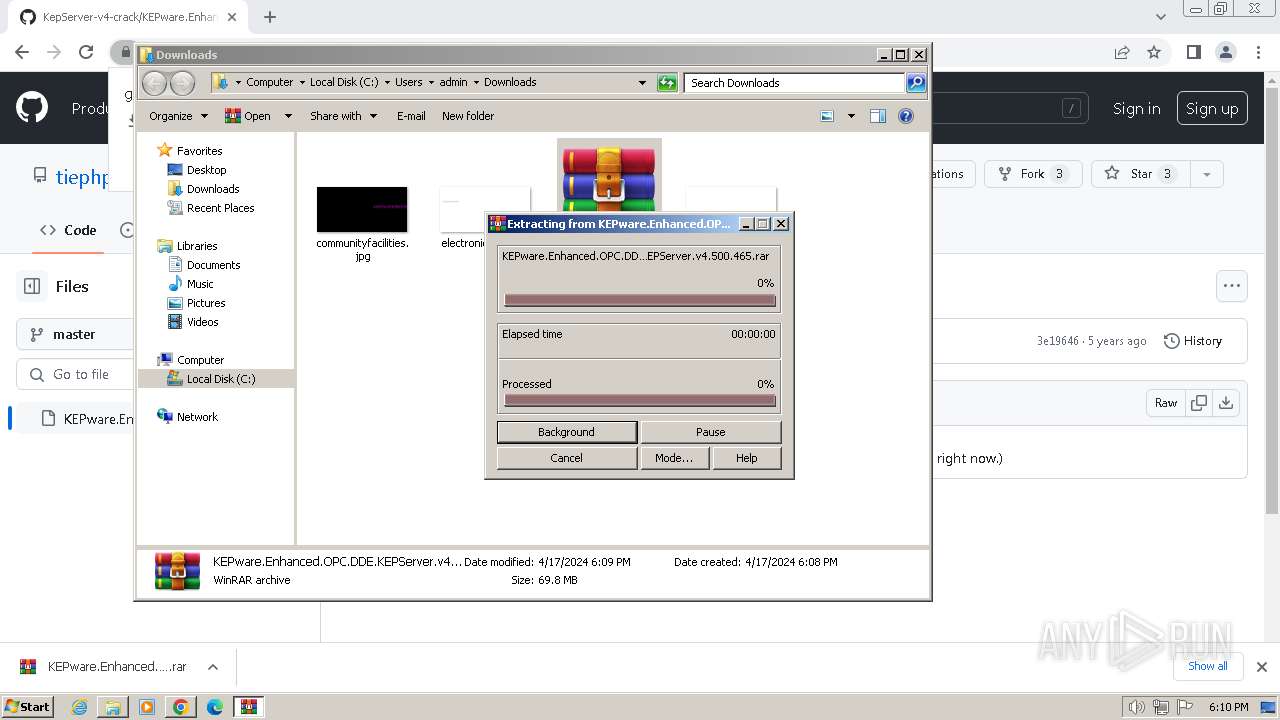
Task: Open the Organize menu
Action: point(178,116)
